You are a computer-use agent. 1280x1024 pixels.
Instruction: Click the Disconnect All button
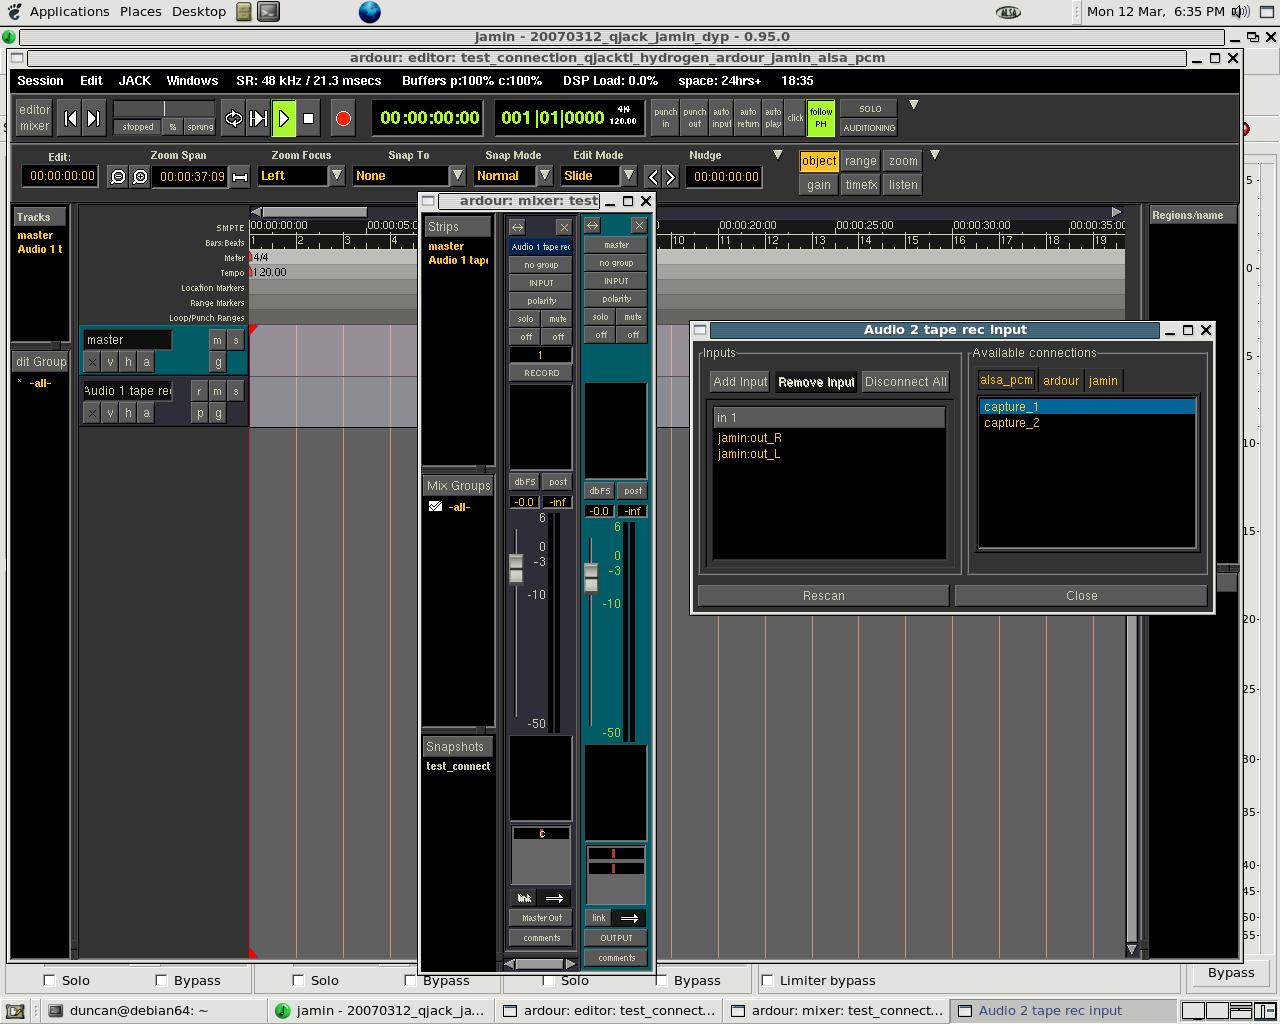pyautogui.click(x=905, y=382)
